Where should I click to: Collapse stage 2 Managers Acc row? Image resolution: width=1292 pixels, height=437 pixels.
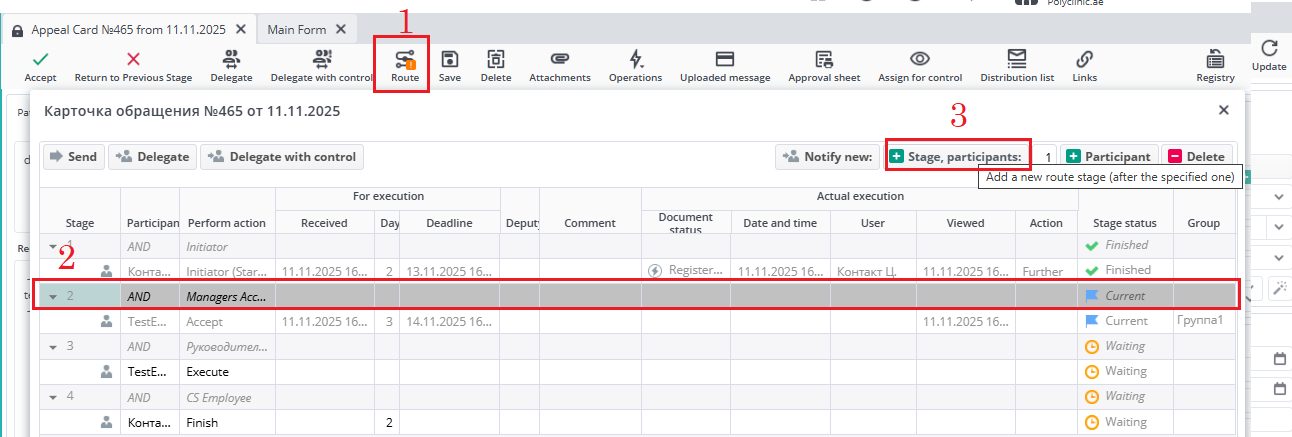point(53,296)
